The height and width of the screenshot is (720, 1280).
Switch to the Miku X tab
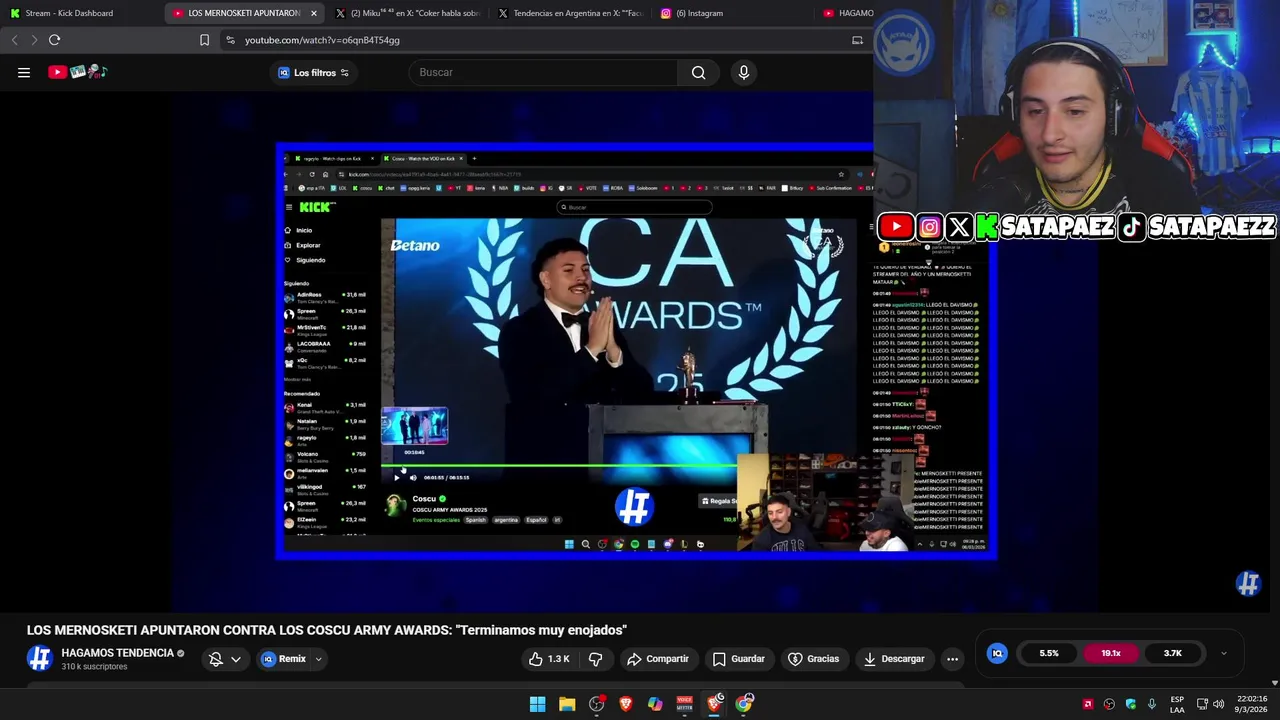(x=407, y=13)
